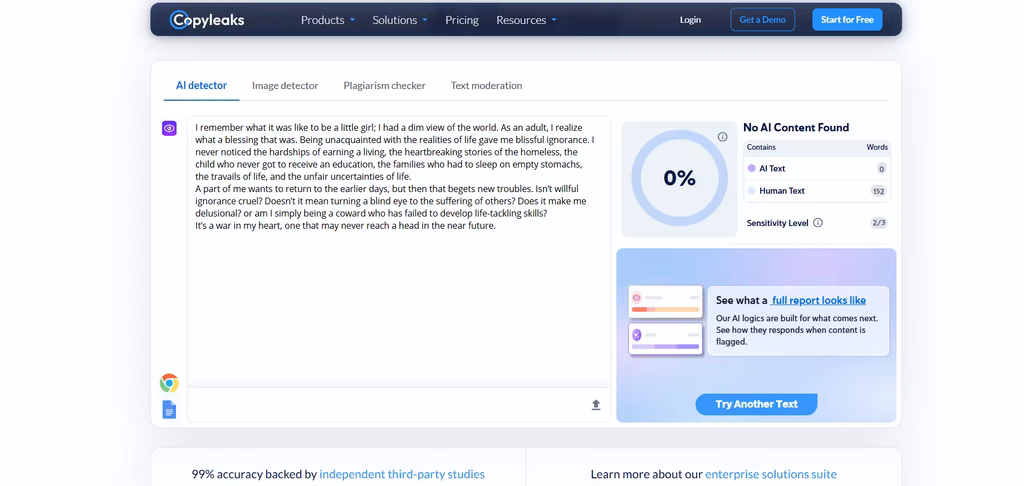Switch to the Plagiarism checker tab
Screen dimensions: 1024x486
coord(384,86)
